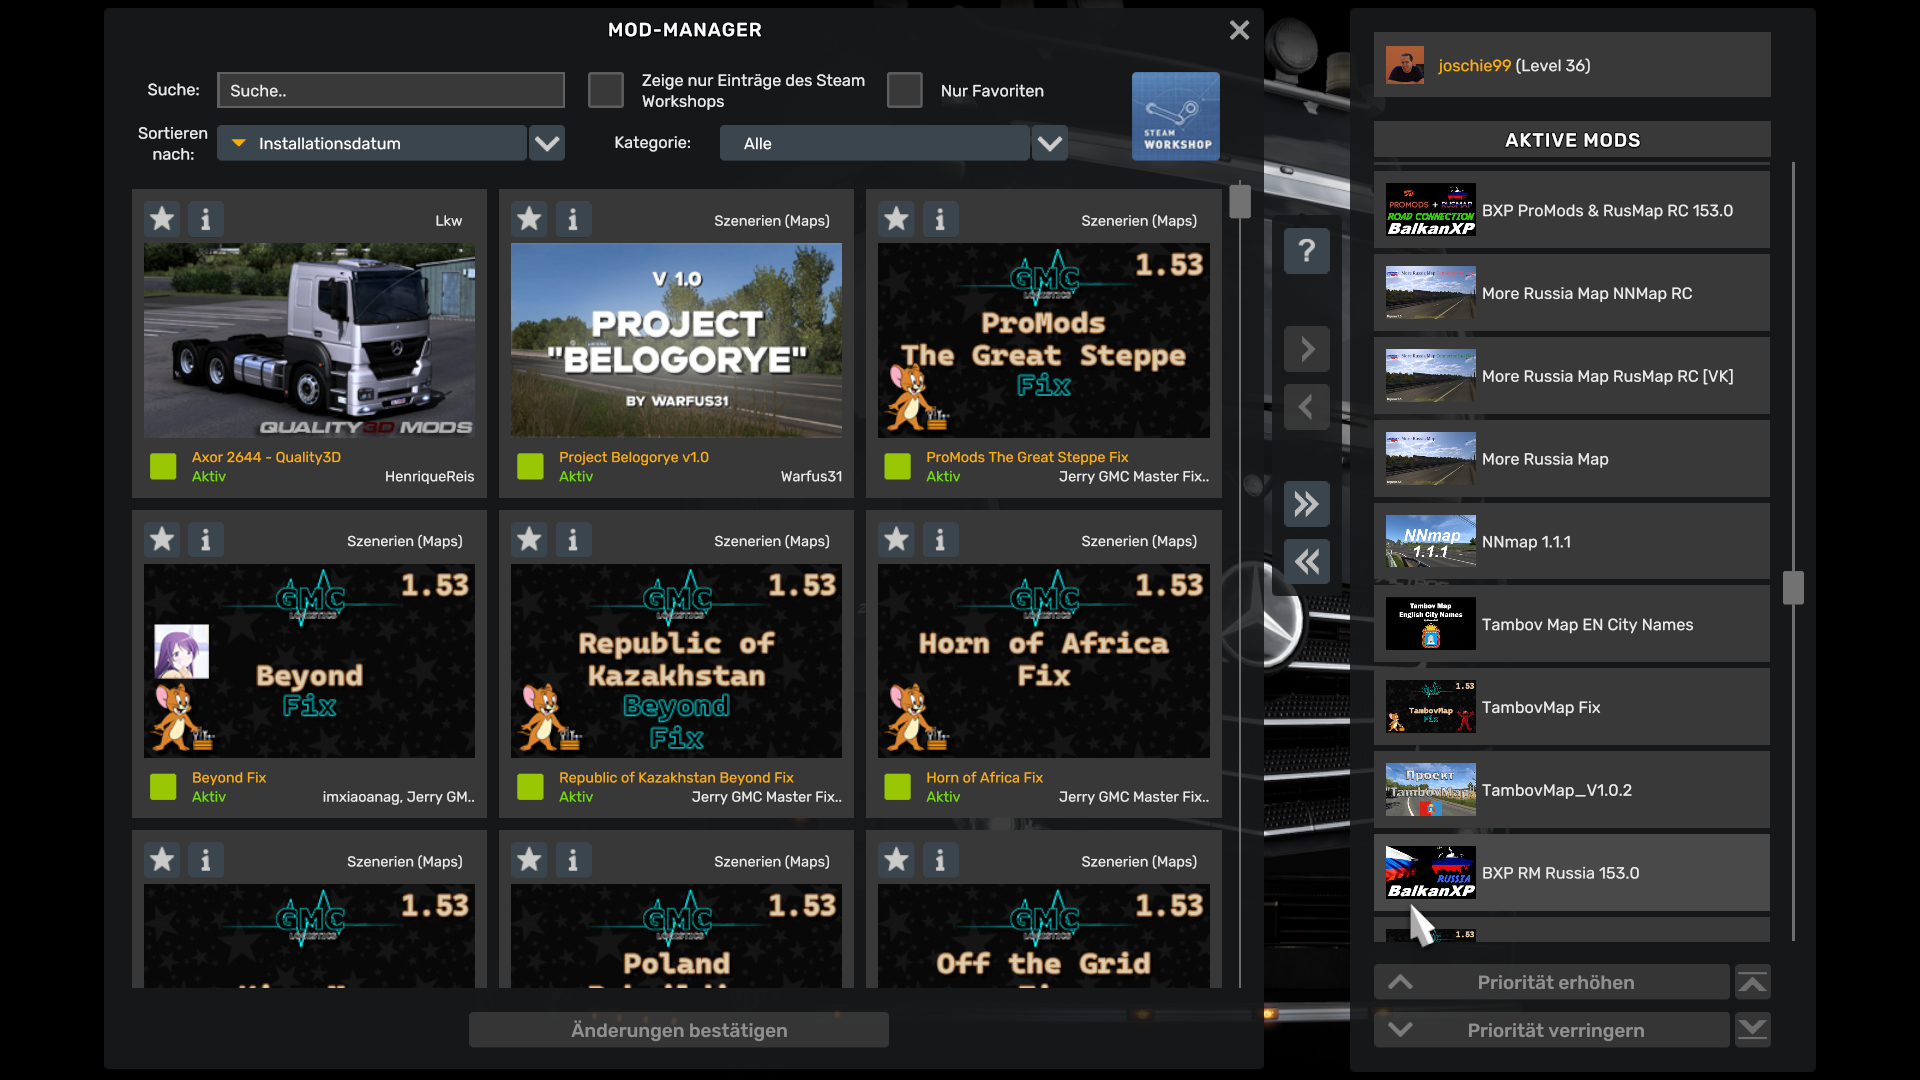Favorite the Poland mod card
This screenshot has height=1080, width=1920.
click(529, 860)
